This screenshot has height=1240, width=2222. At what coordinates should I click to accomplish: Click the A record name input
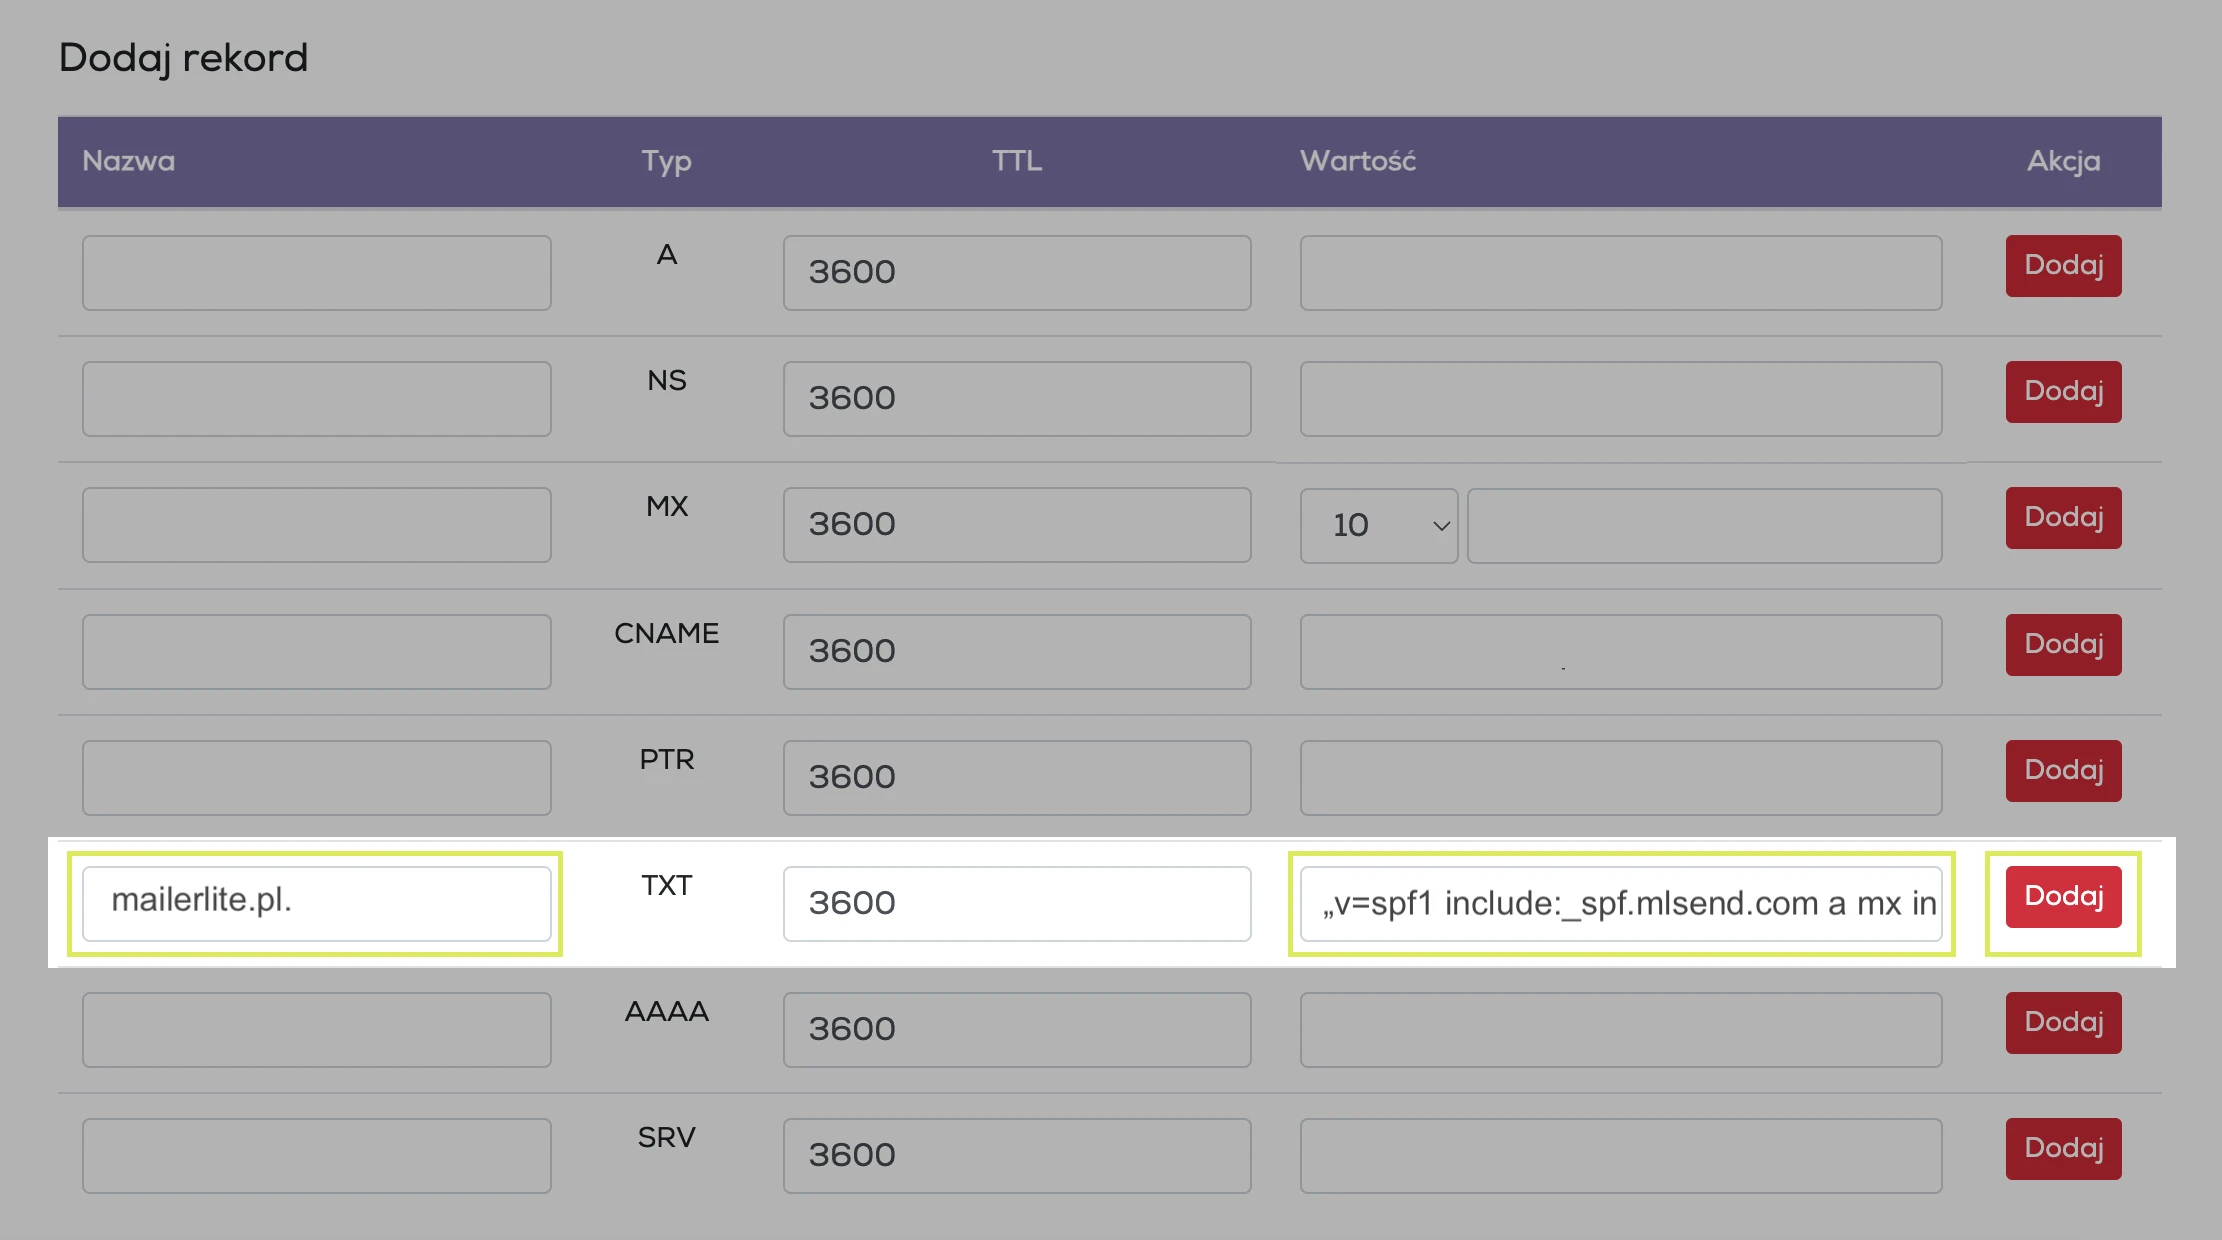click(x=316, y=273)
